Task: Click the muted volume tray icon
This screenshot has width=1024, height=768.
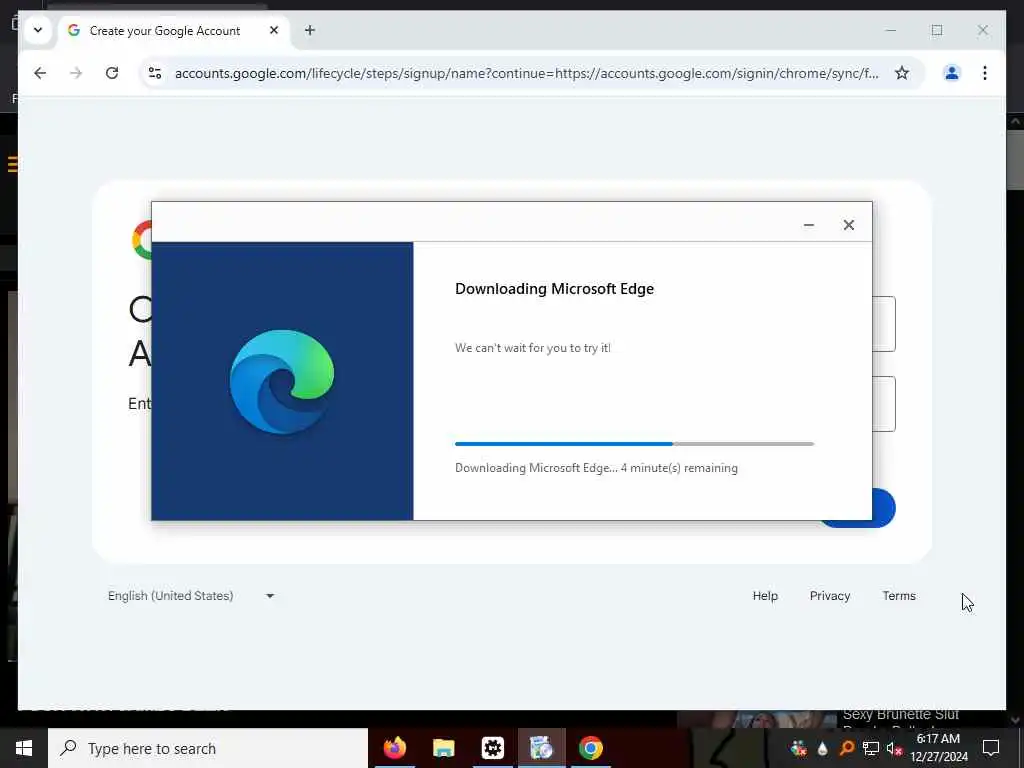Action: click(x=895, y=748)
